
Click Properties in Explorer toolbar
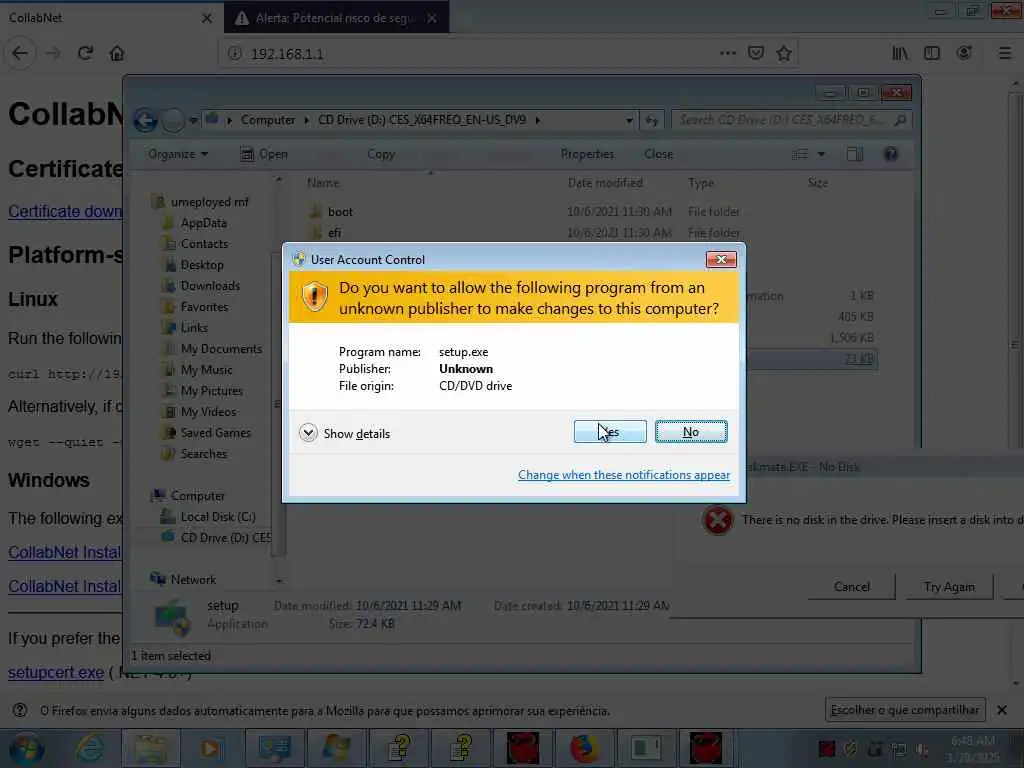click(587, 154)
